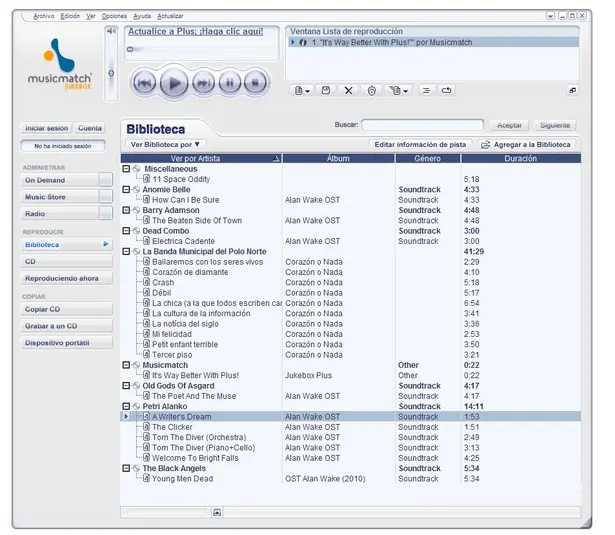Mute sound using the speaker icon
This screenshot has width=615, height=535.
pyautogui.click(x=111, y=31)
